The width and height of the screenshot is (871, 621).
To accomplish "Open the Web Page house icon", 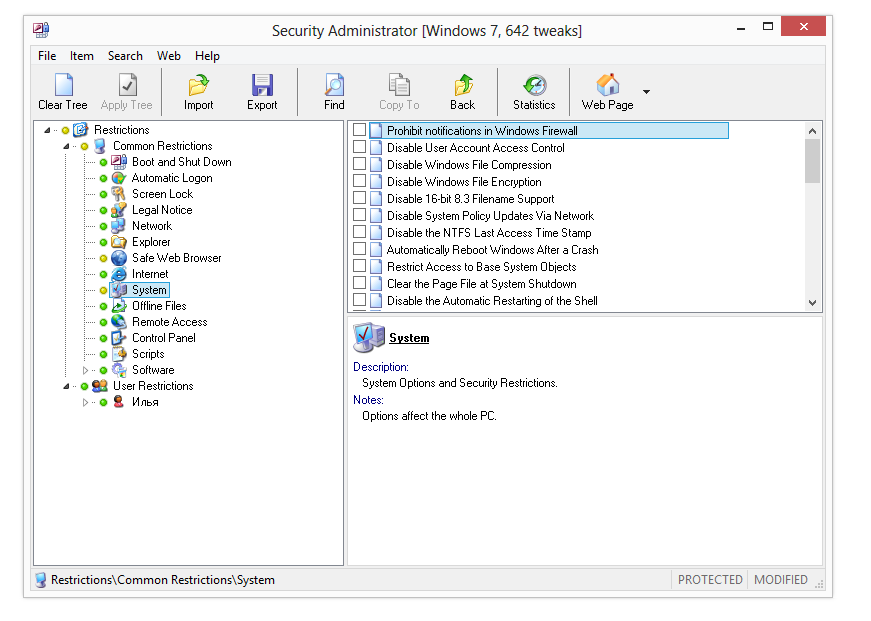I will [608, 85].
